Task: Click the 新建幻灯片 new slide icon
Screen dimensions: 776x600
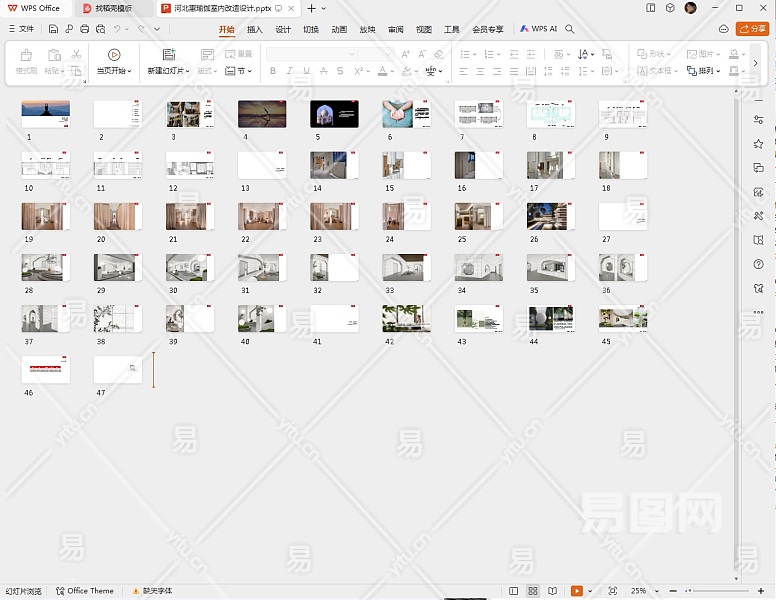Action: 168,55
